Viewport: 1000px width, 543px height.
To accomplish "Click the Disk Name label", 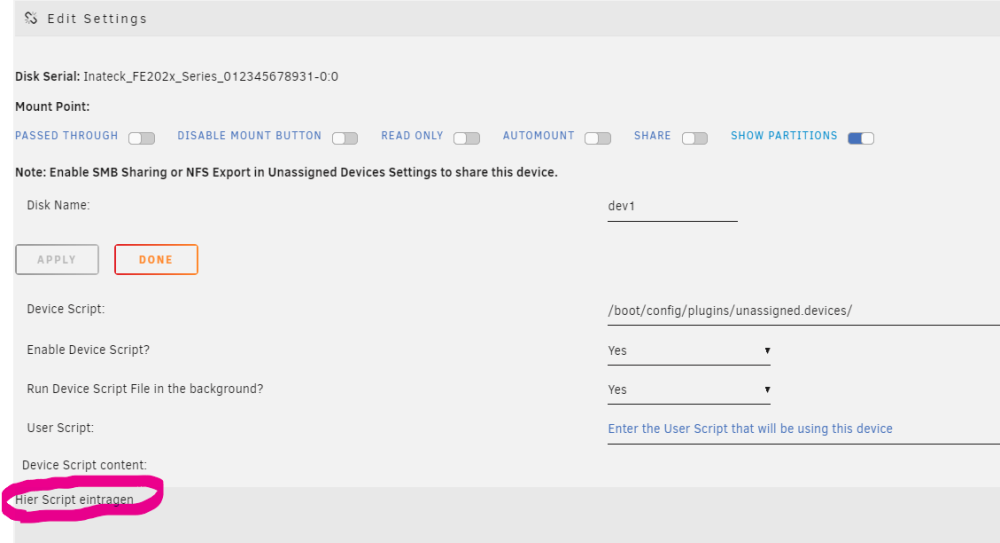I will tap(58, 205).
